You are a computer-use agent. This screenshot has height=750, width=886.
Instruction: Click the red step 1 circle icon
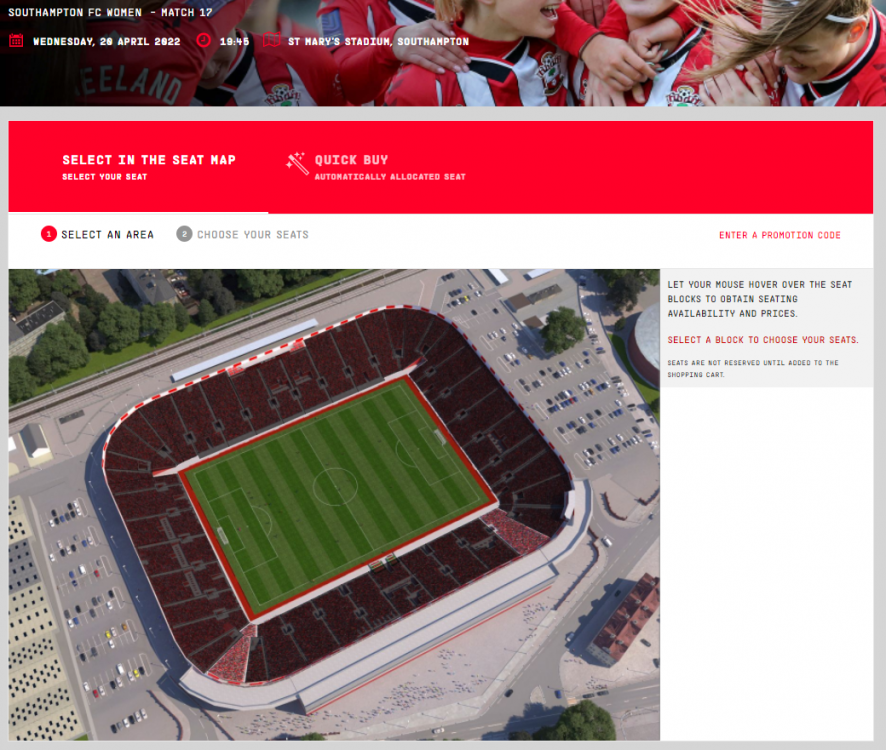pyautogui.click(x=49, y=234)
